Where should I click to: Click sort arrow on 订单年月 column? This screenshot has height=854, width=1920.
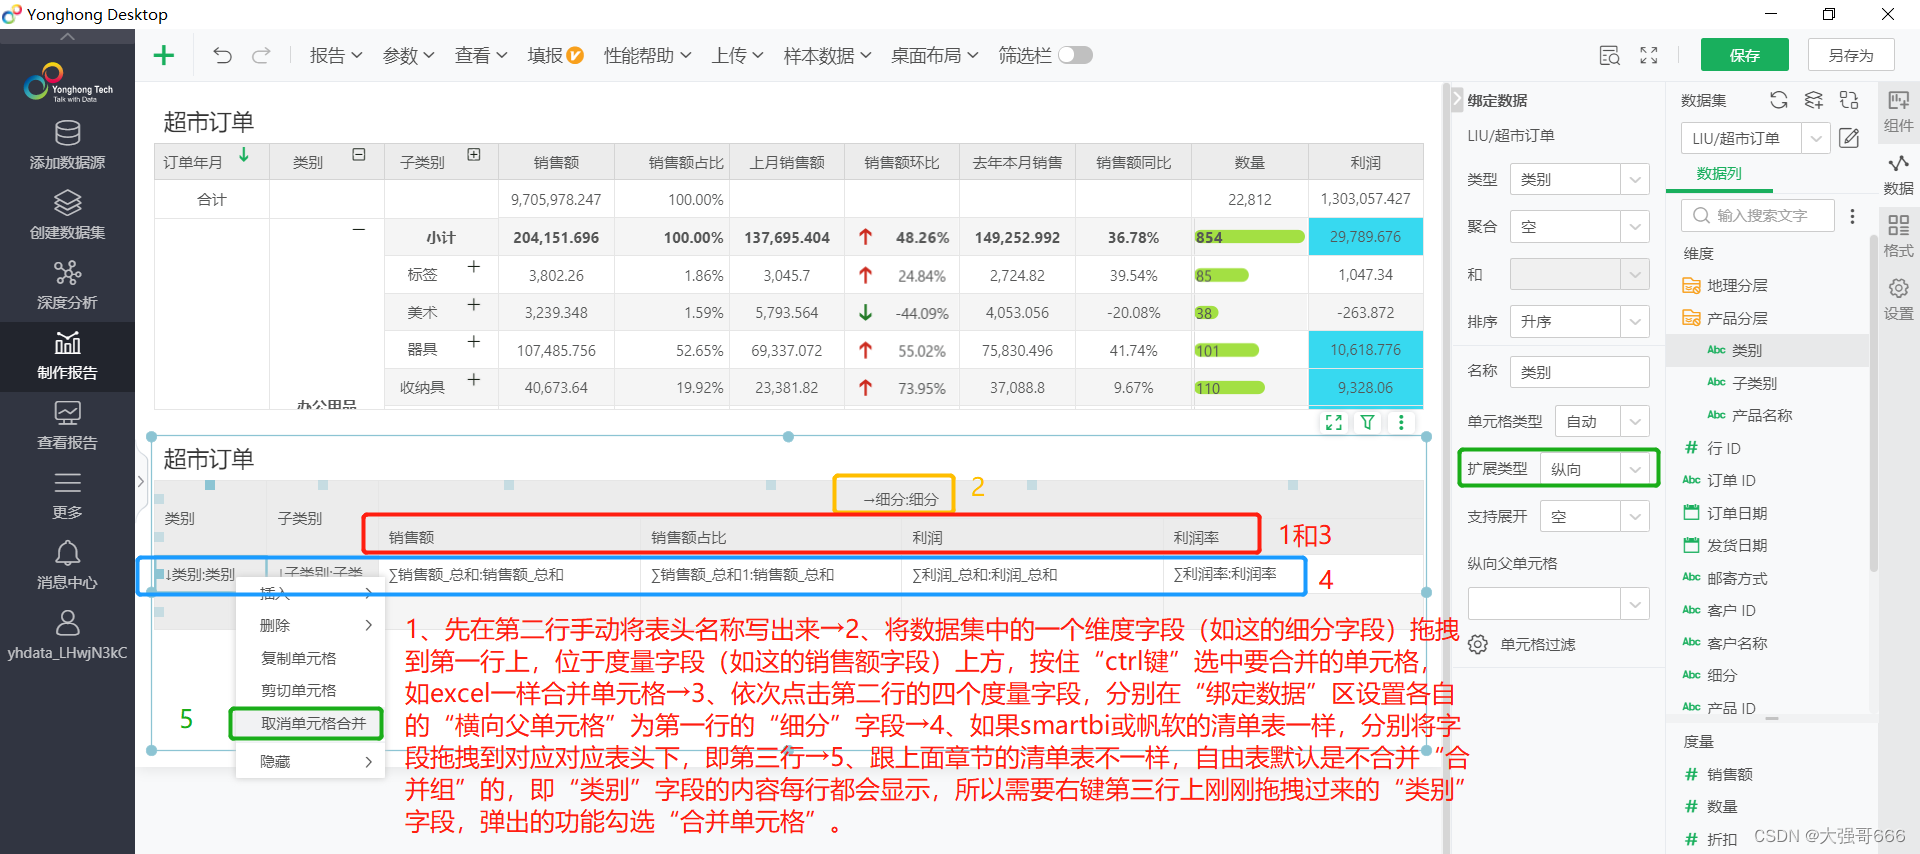[244, 155]
